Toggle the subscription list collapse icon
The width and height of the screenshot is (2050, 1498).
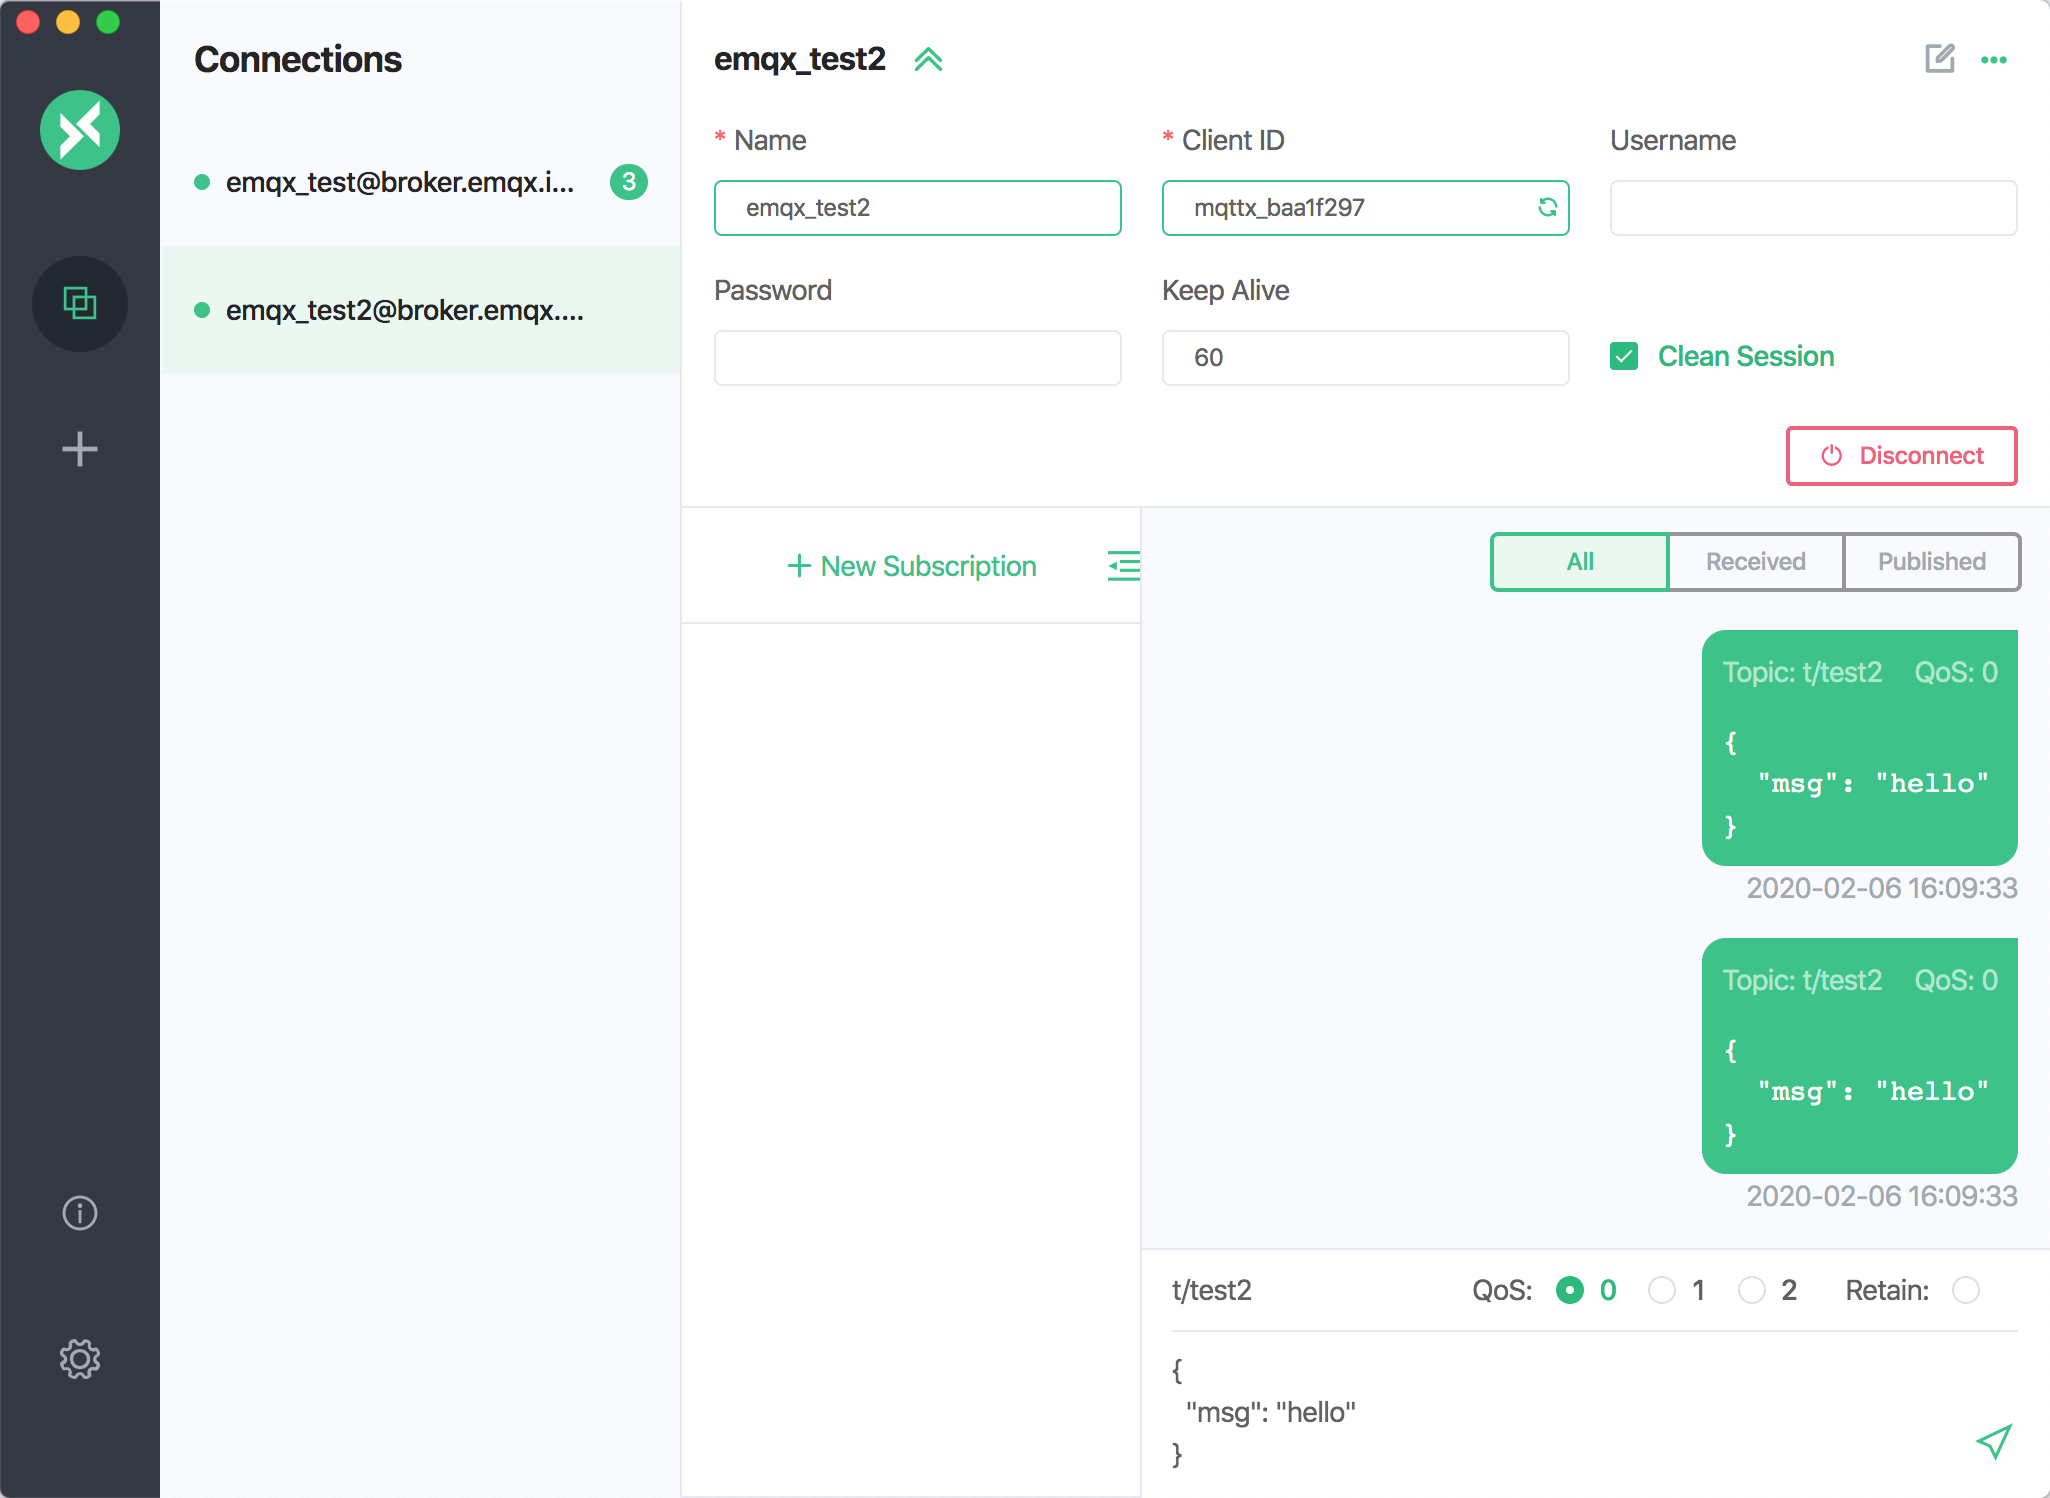pyautogui.click(x=1123, y=566)
